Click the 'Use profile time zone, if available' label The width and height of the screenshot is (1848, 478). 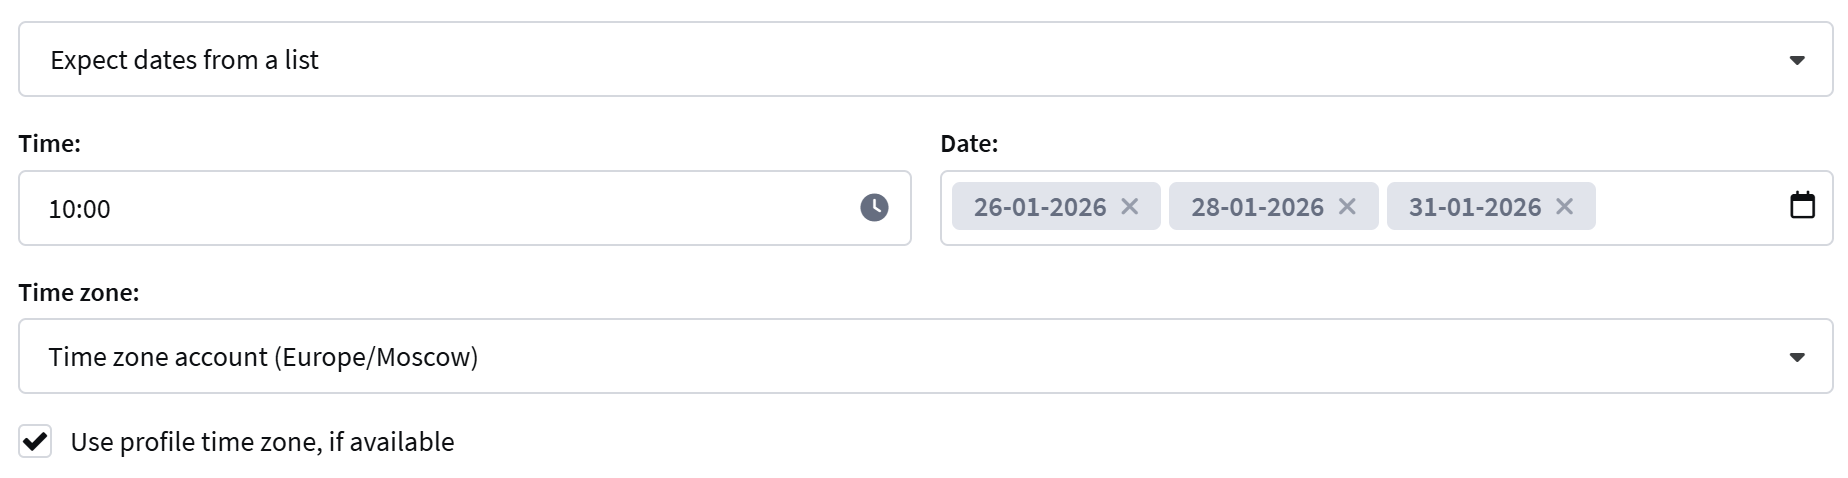[x=262, y=442]
